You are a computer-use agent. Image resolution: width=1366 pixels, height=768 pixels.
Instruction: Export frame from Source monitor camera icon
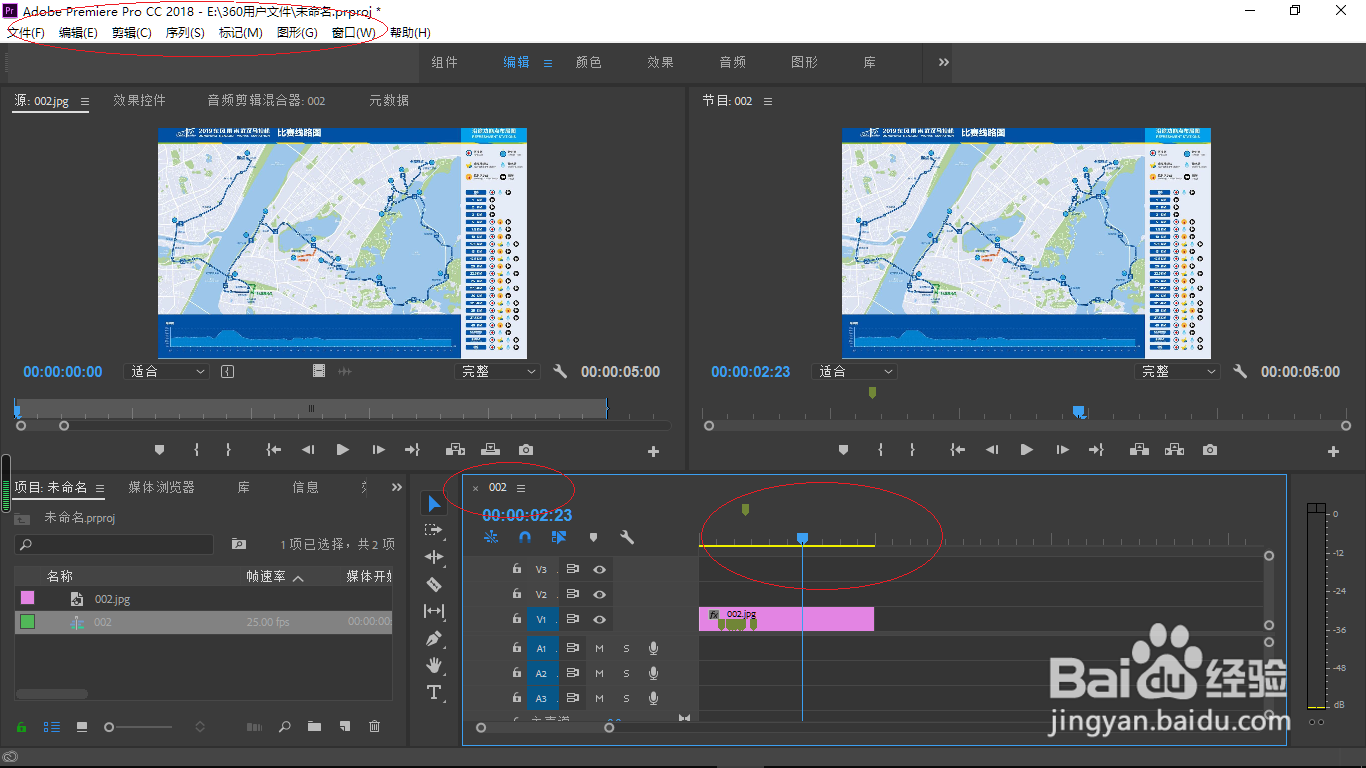[526, 450]
